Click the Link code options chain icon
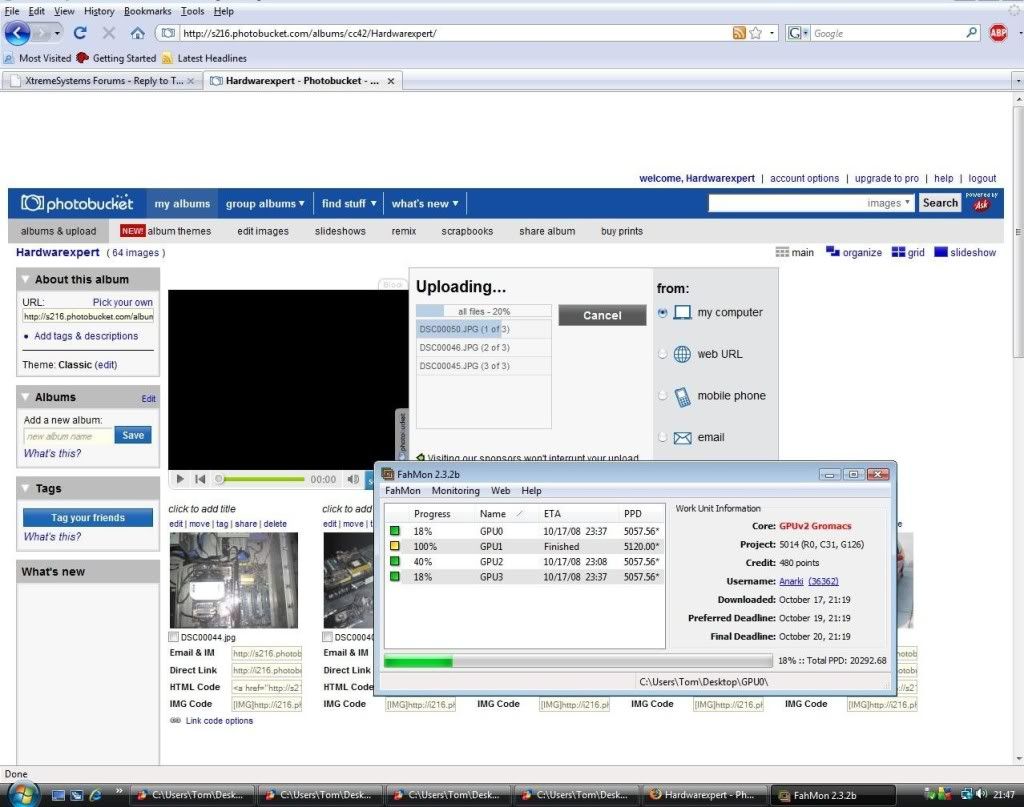 [175, 721]
